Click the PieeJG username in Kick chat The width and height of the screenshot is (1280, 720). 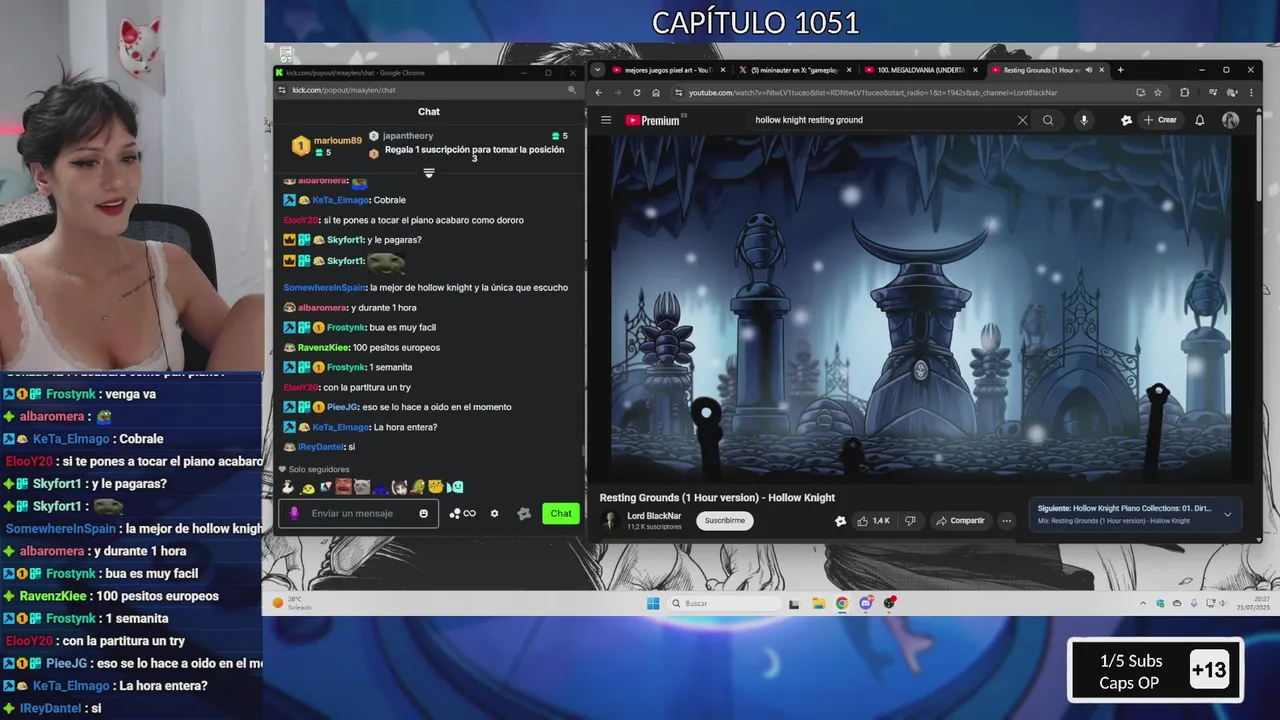click(342, 407)
